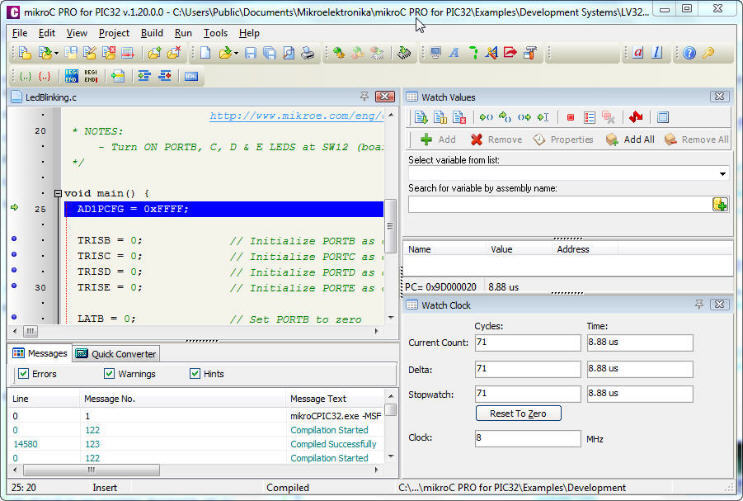Screen dimensions: 743x501
Task: Click the Step Over debugger icon
Action: coord(505,117)
